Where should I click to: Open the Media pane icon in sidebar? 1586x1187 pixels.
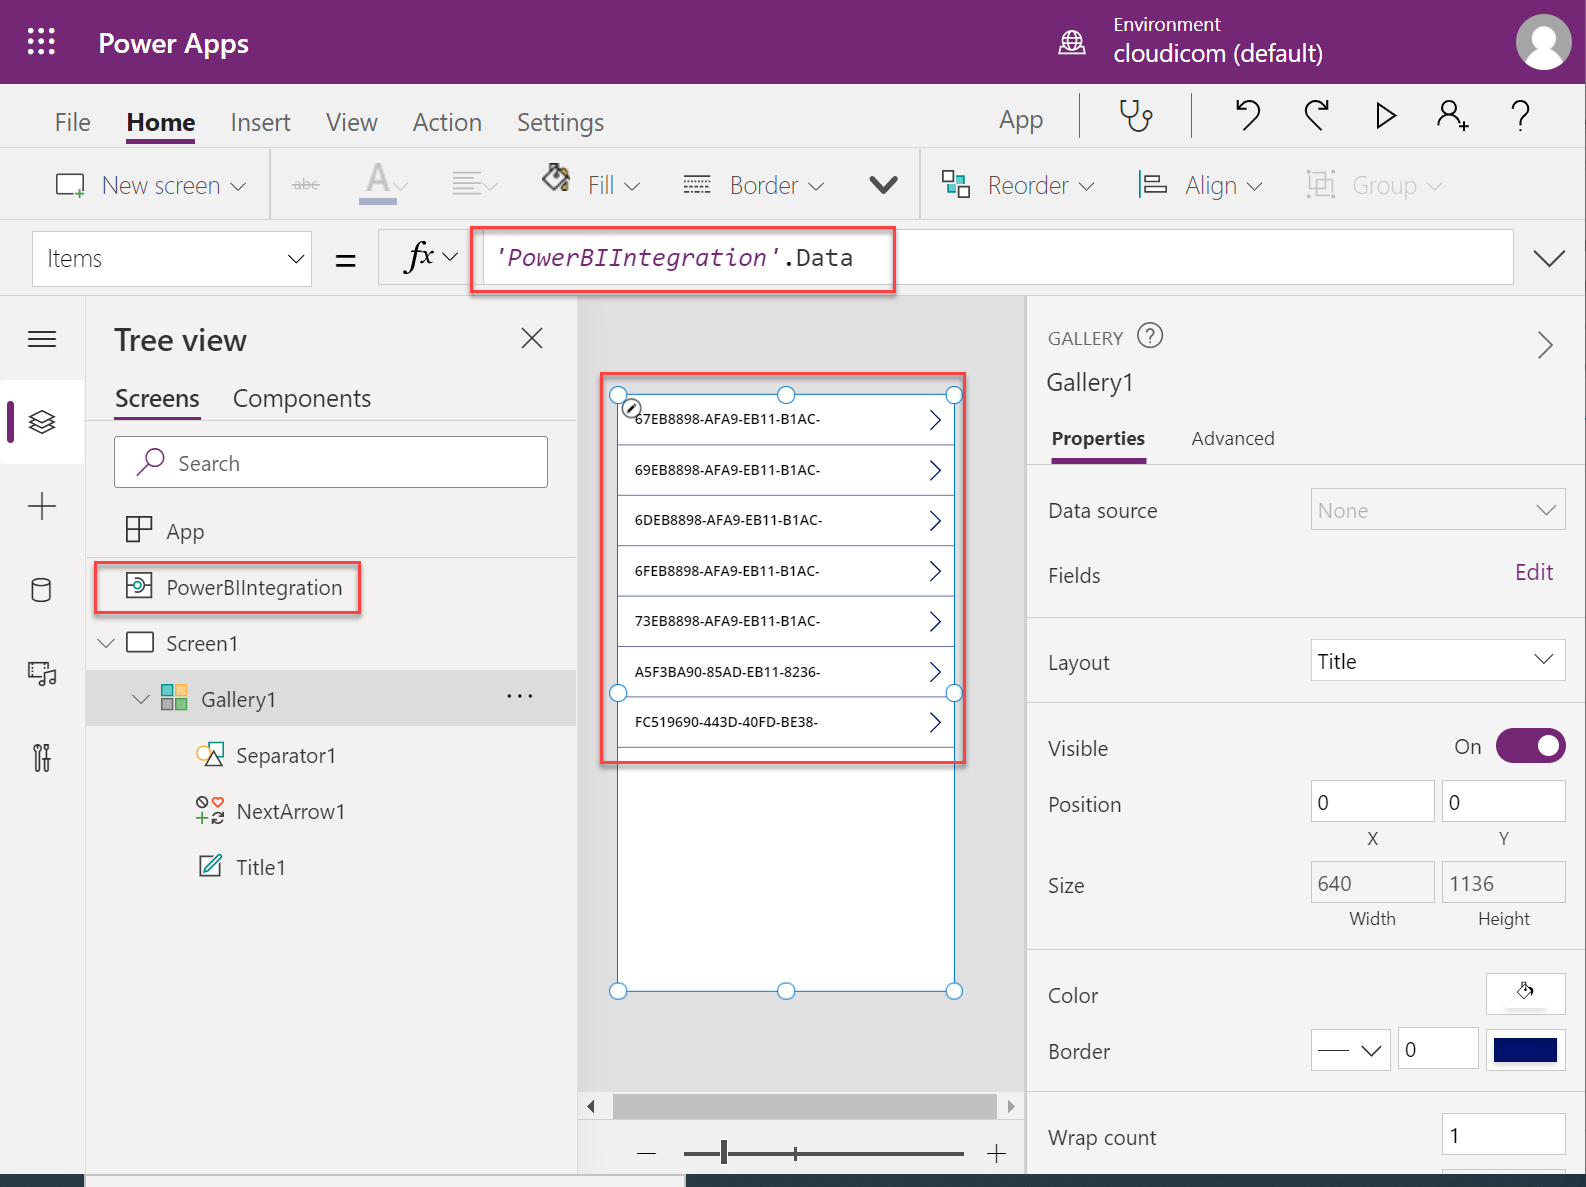(x=42, y=674)
